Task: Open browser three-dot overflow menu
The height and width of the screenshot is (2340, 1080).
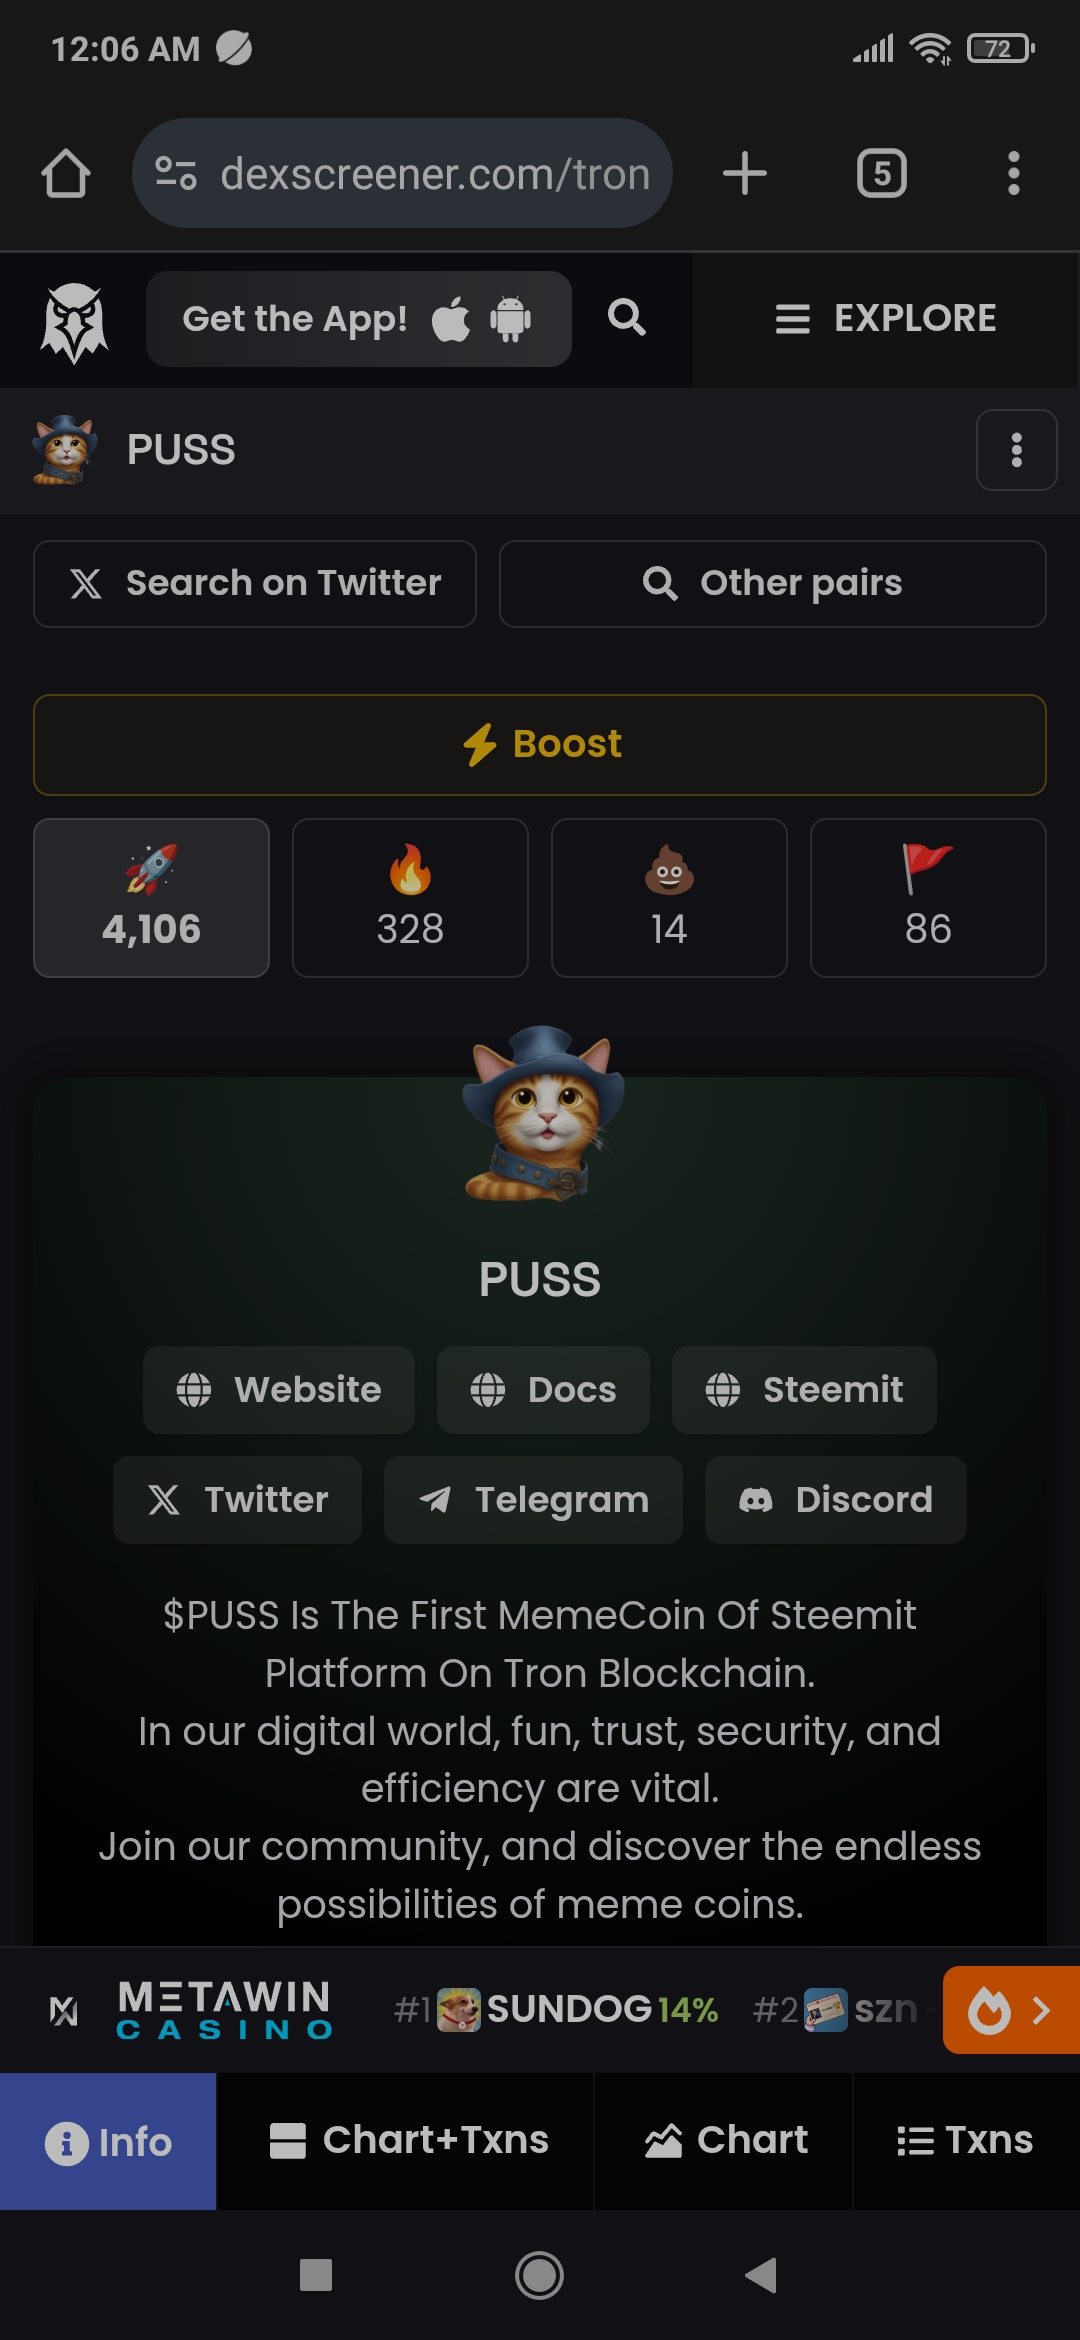Action: 1014,173
